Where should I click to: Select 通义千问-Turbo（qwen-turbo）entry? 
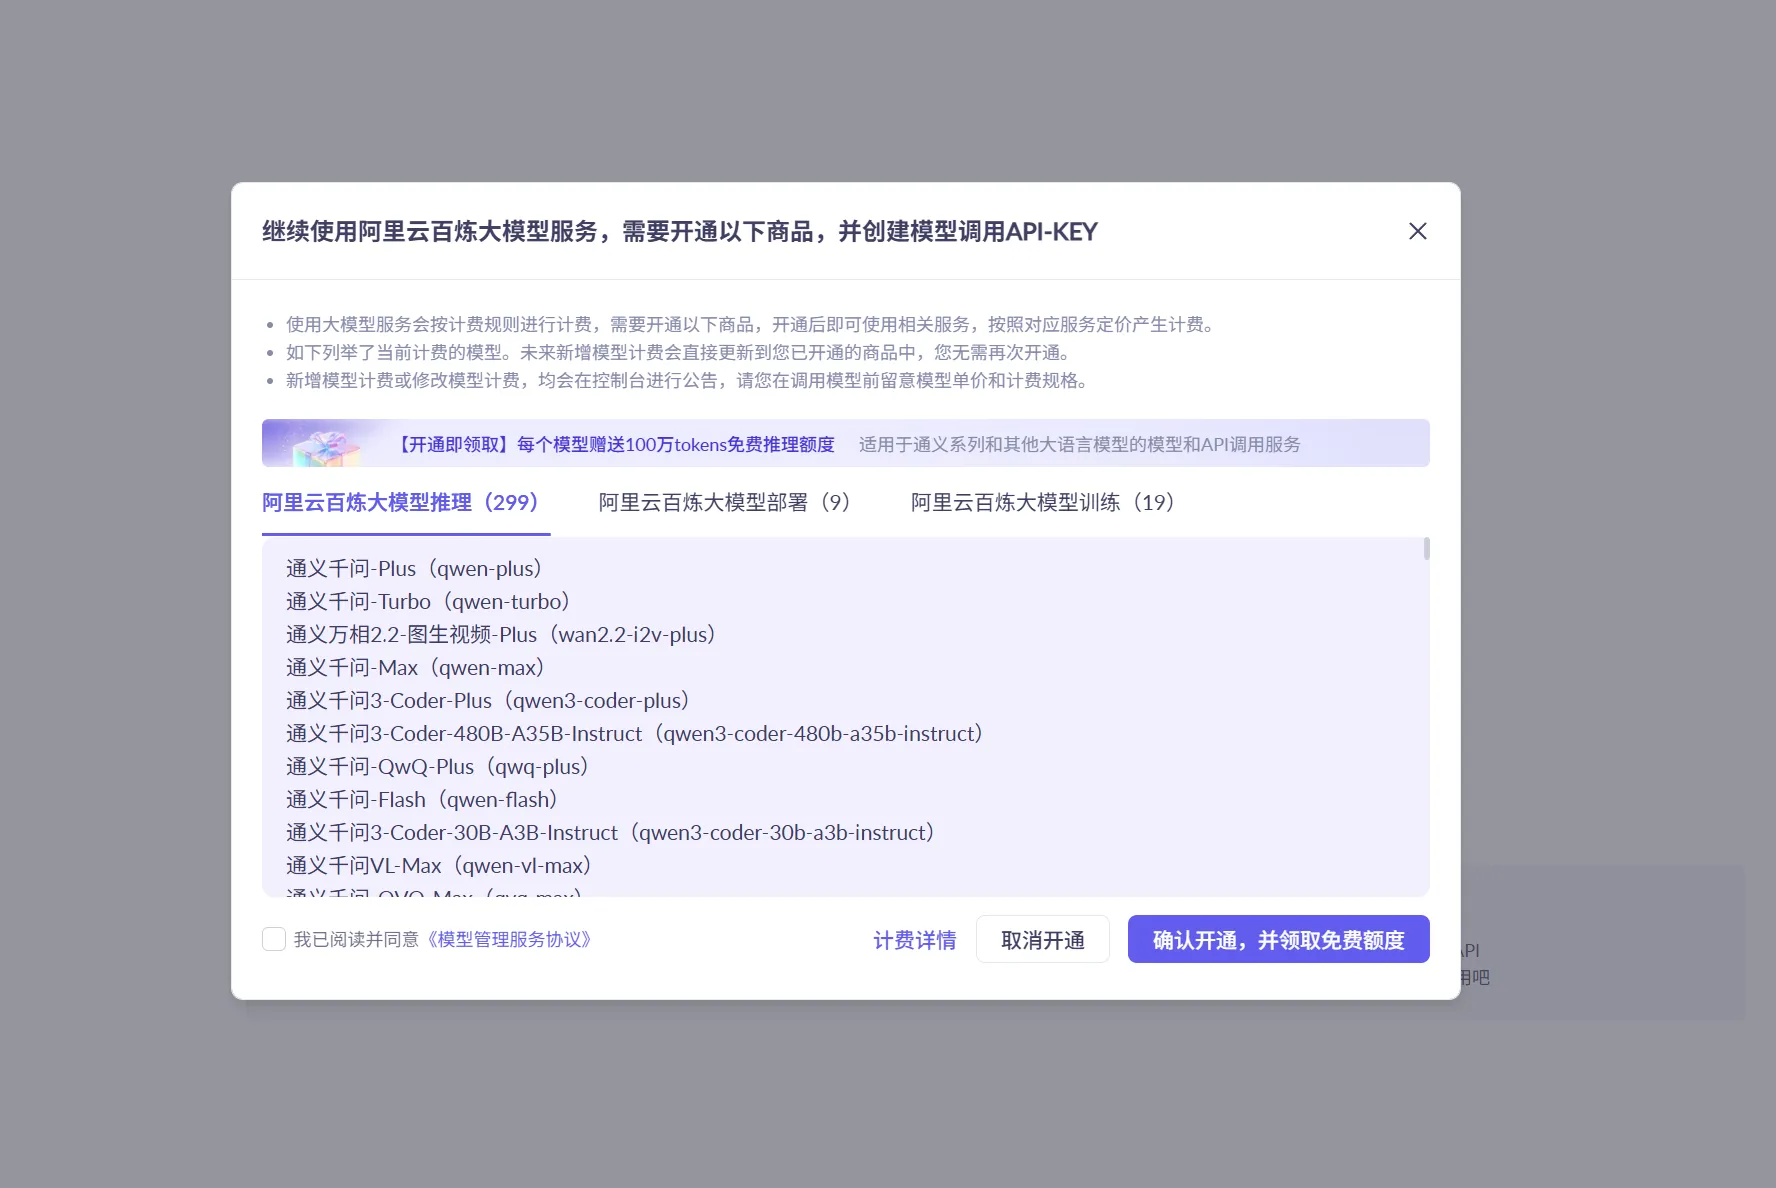pyautogui.click(x=427, y=601)
